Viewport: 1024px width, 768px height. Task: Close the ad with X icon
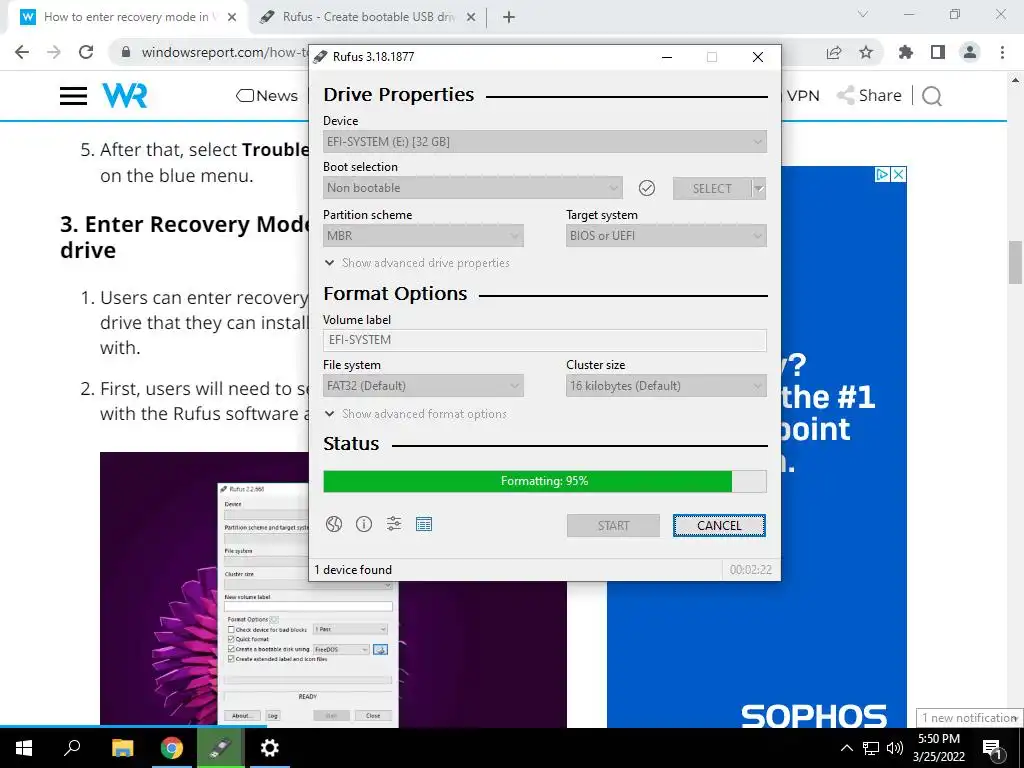click(899, 174)
